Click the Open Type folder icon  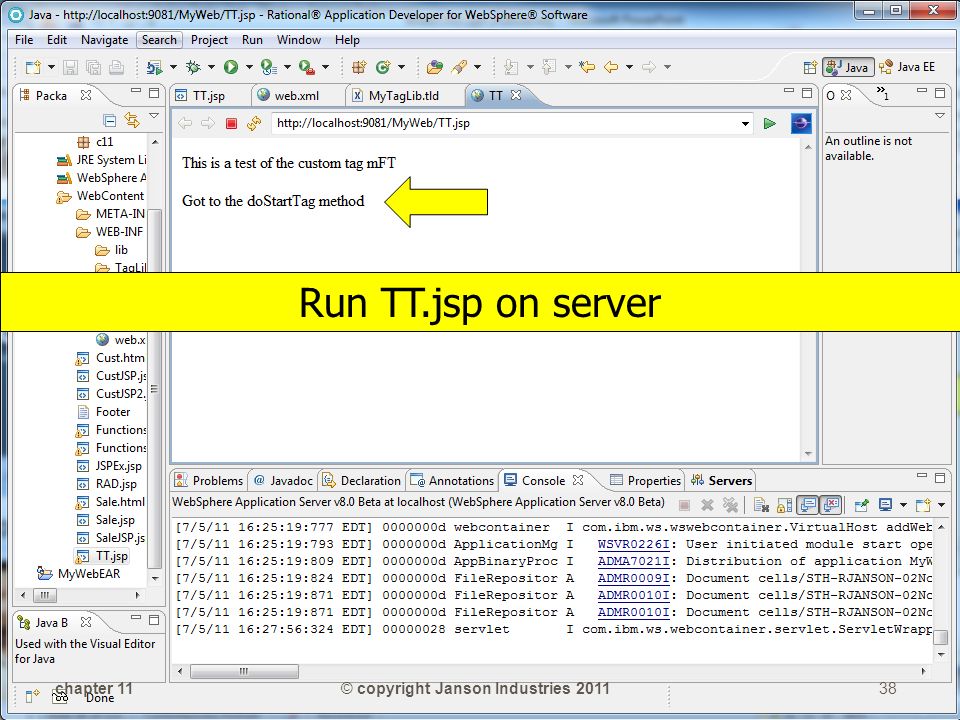(x=435, y=67)
